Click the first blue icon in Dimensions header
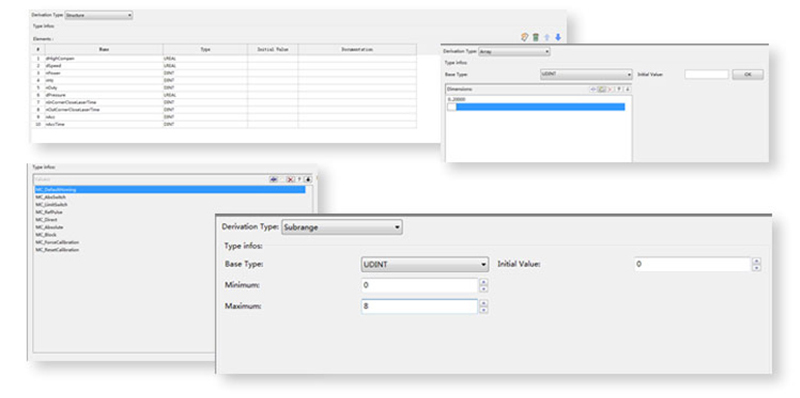Screen dimensions: 800x398 tap(593, 89)
